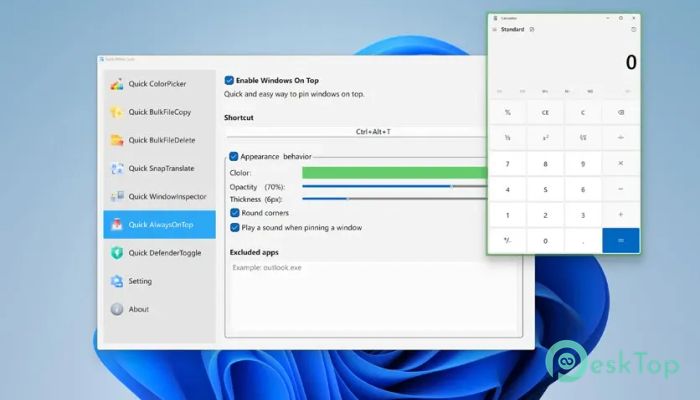The height and width of the screenshot is (400, 700).
Task: Select Quick AlwaysOnTop menu label
Action: tap(161, 225)
